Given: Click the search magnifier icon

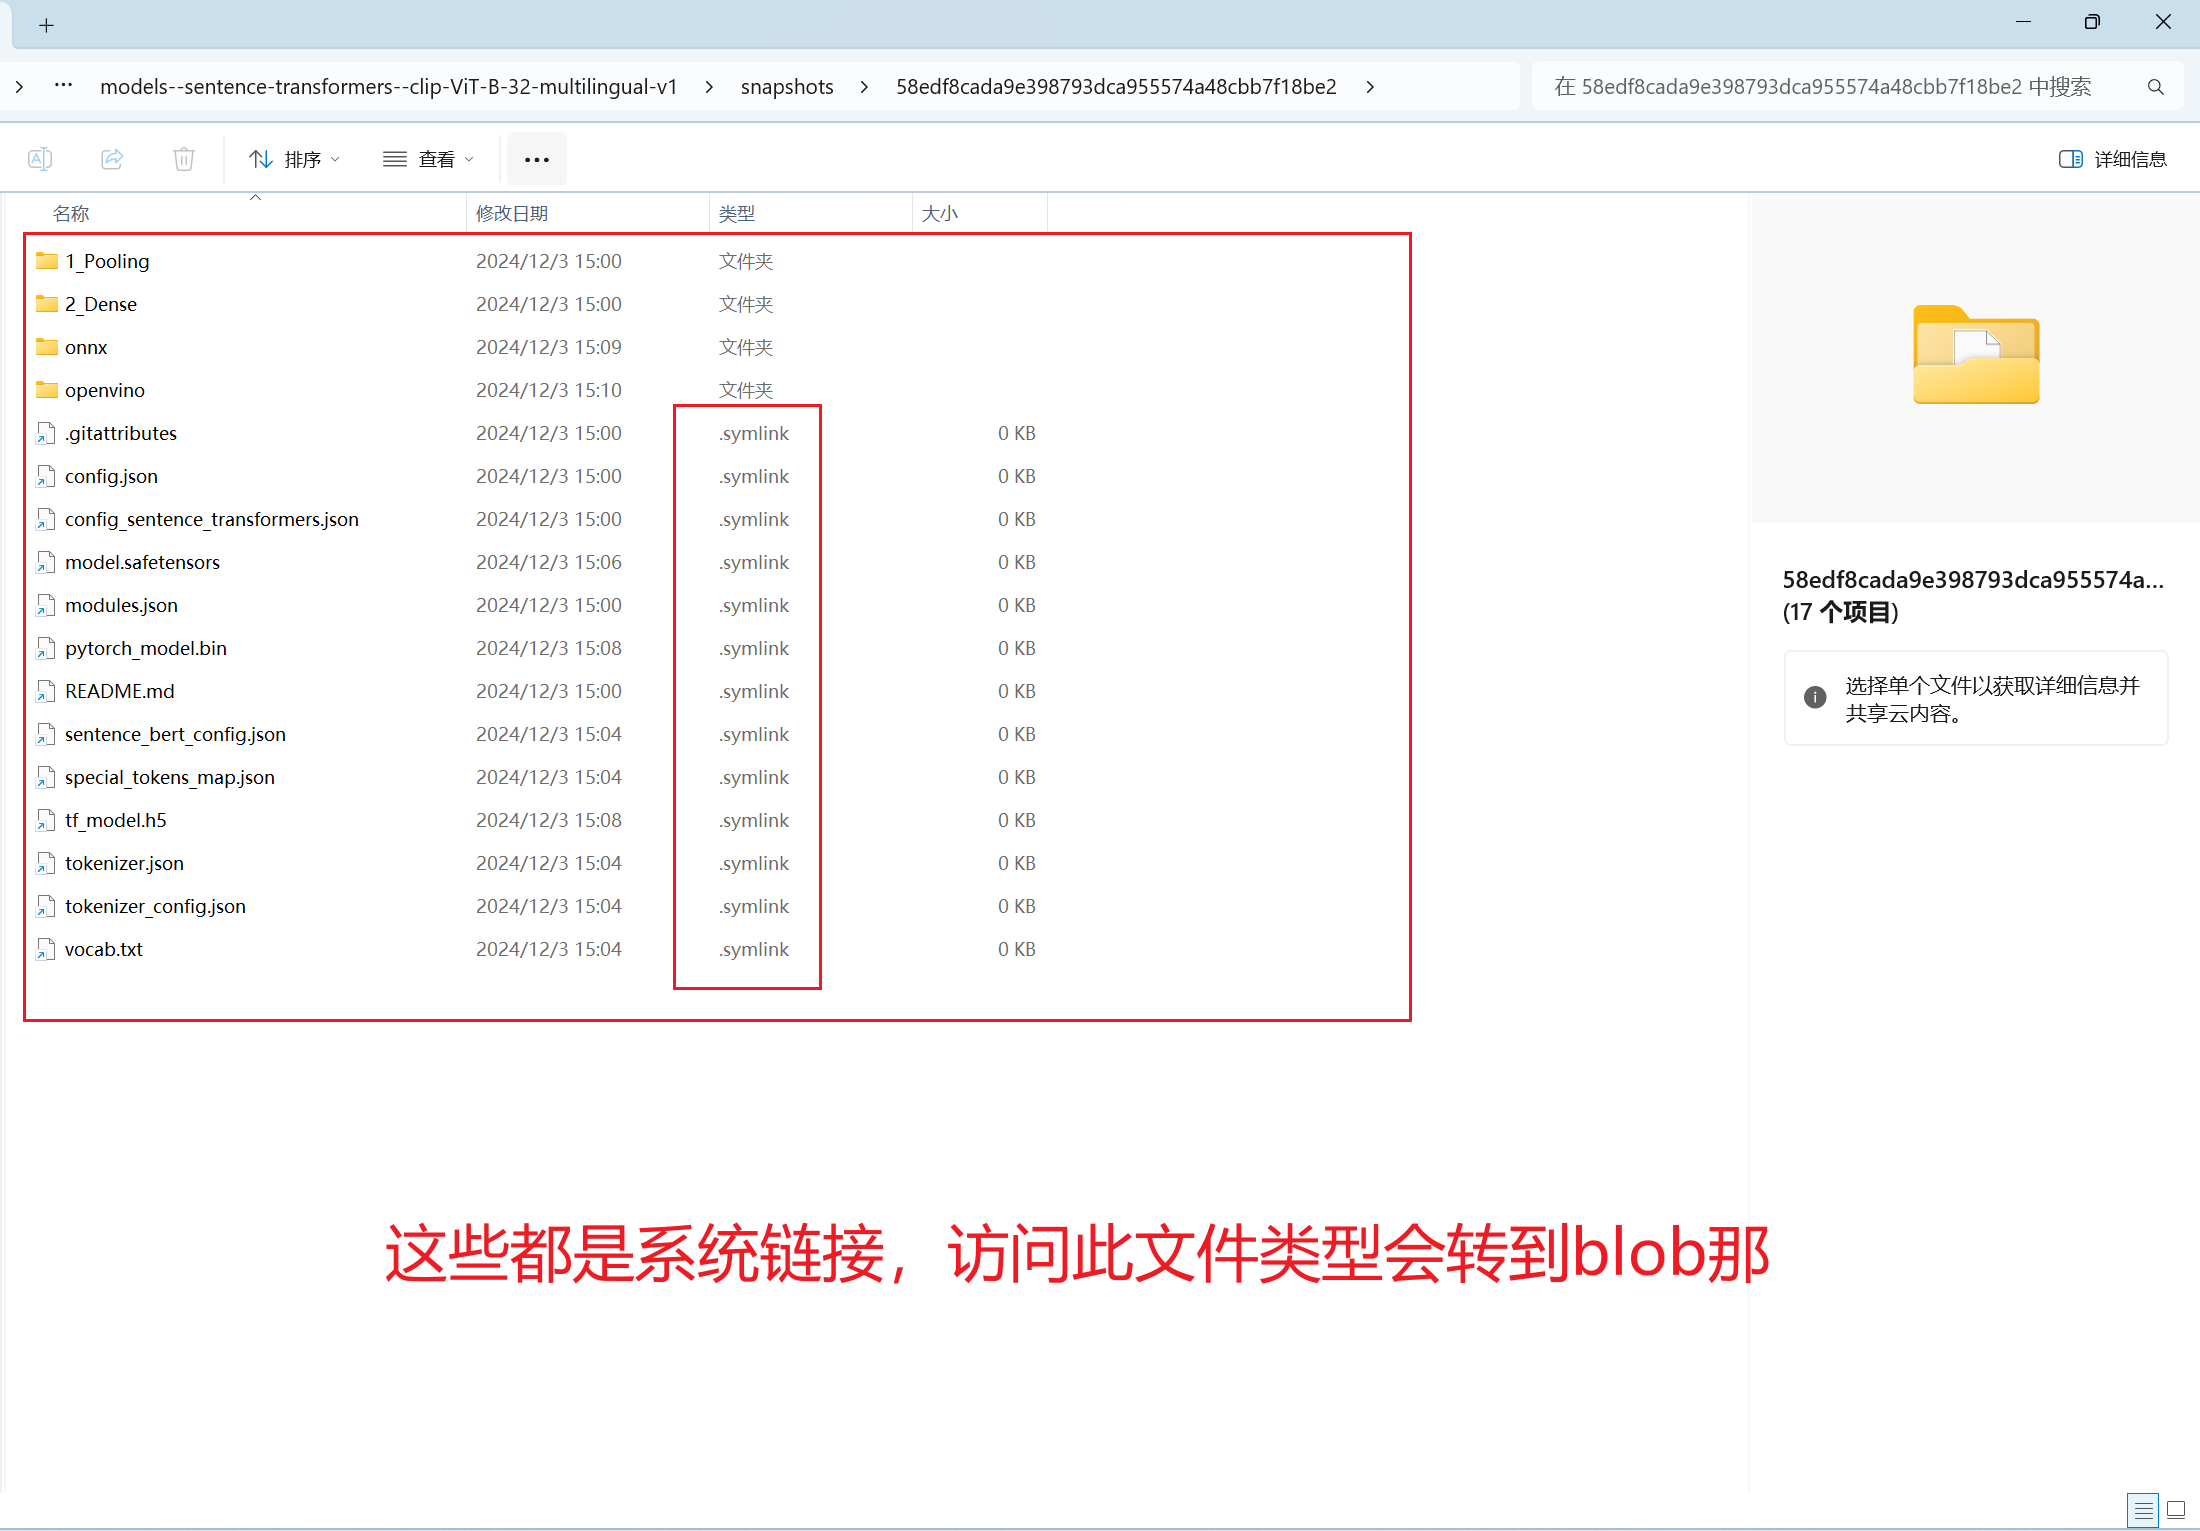Looking at the screenshot, I should coord(2155,87).
